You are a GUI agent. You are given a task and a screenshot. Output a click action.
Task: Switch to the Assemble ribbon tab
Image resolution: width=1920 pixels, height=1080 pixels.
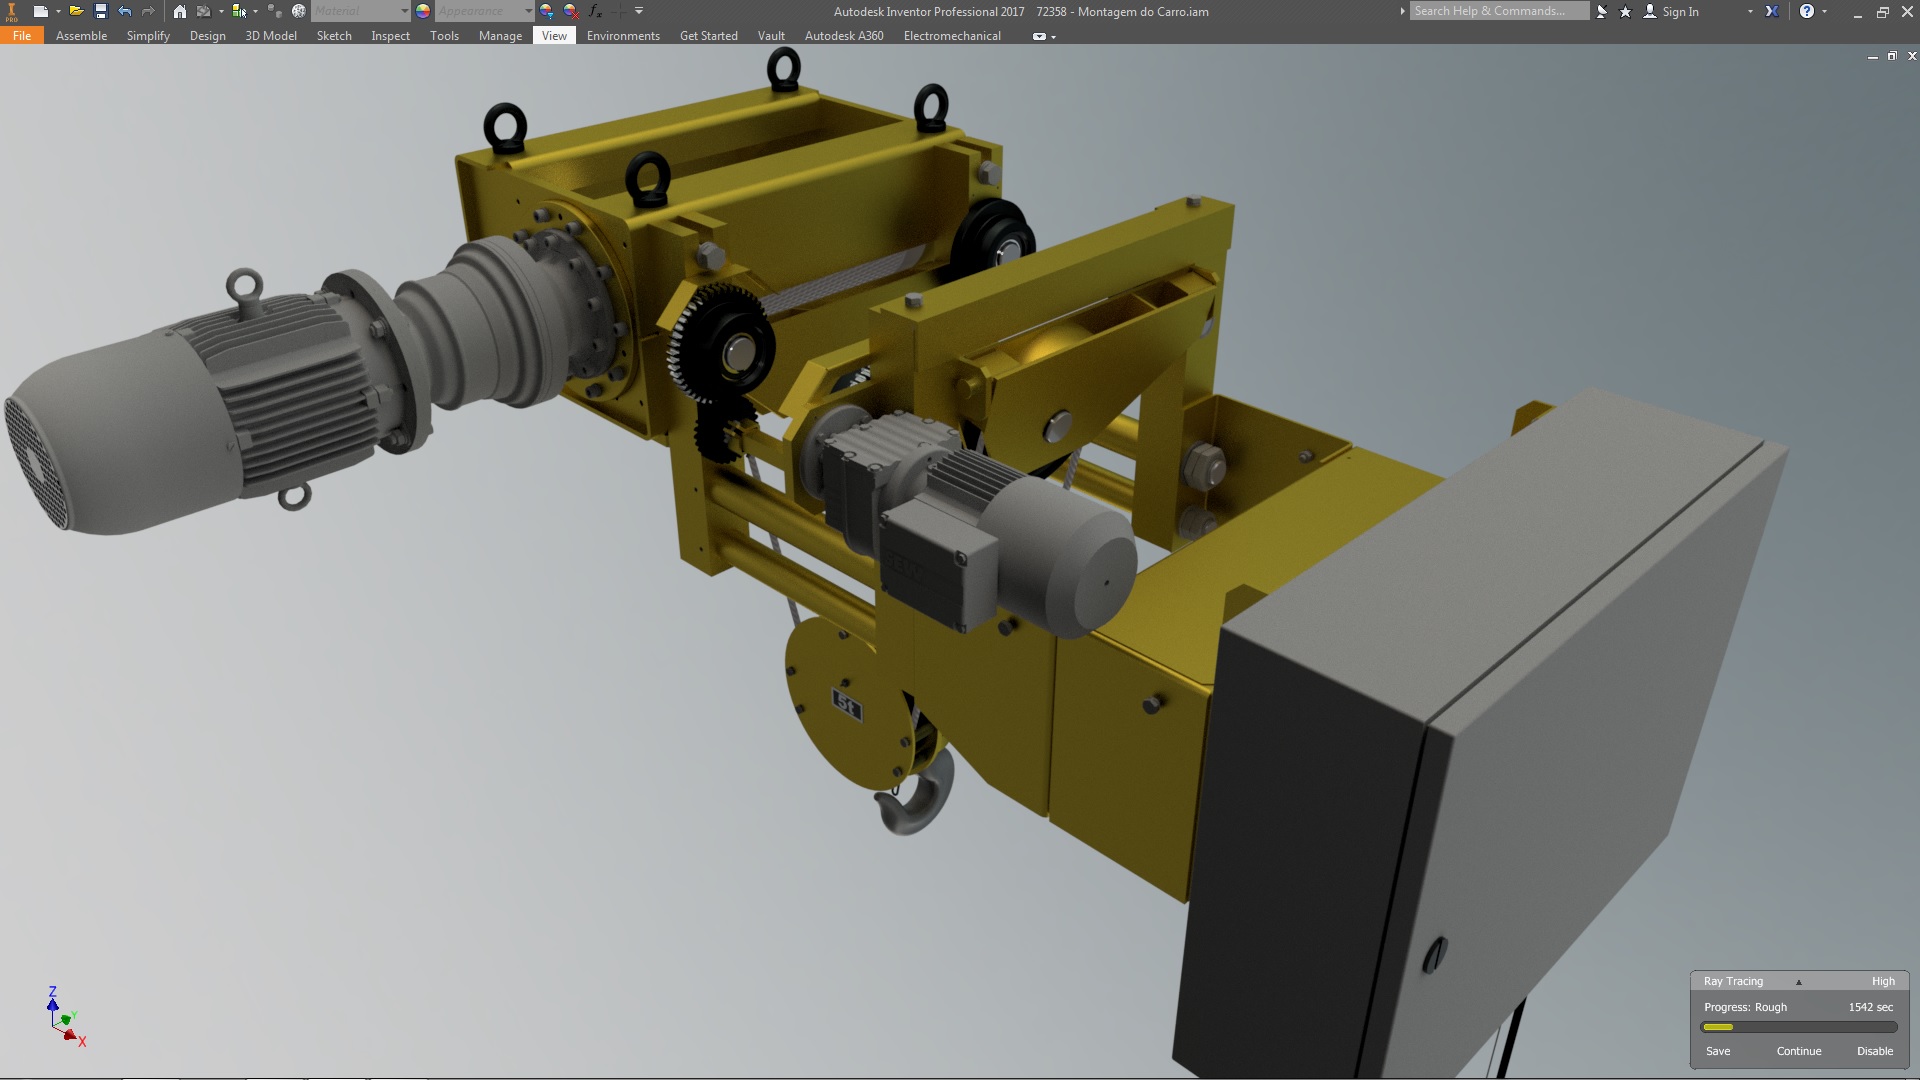[81, 35]
